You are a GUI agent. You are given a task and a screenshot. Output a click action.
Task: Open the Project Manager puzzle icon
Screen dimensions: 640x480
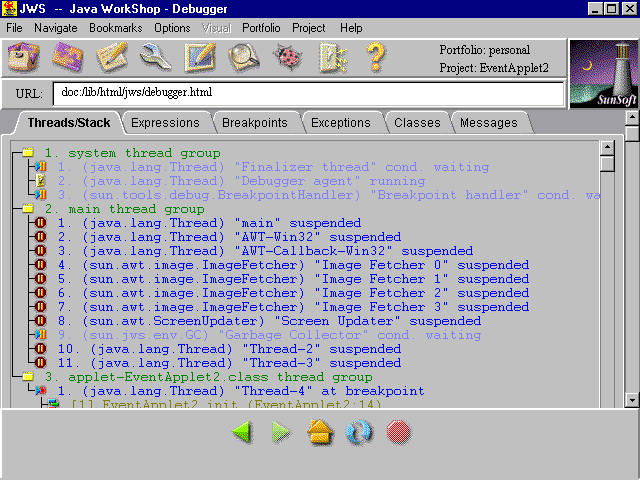68,58
